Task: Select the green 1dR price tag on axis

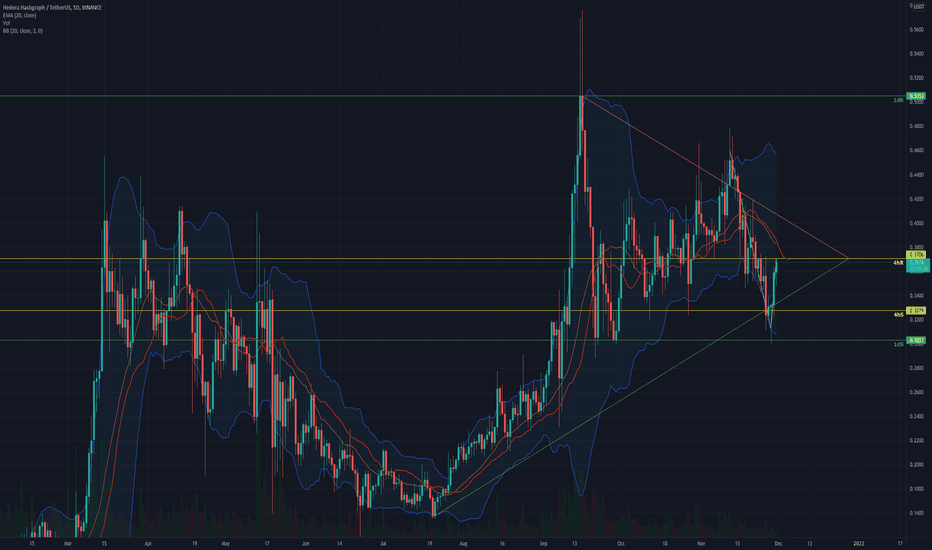Action: pyautogui.click(x=916, y=96)
